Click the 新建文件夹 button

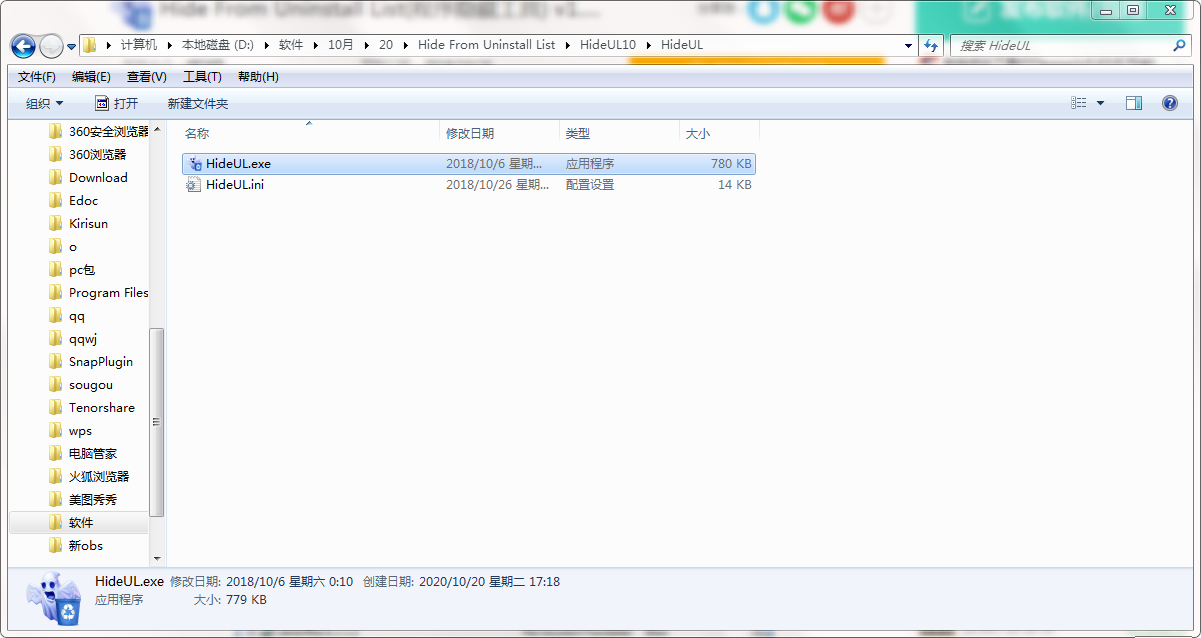point(198,103)
